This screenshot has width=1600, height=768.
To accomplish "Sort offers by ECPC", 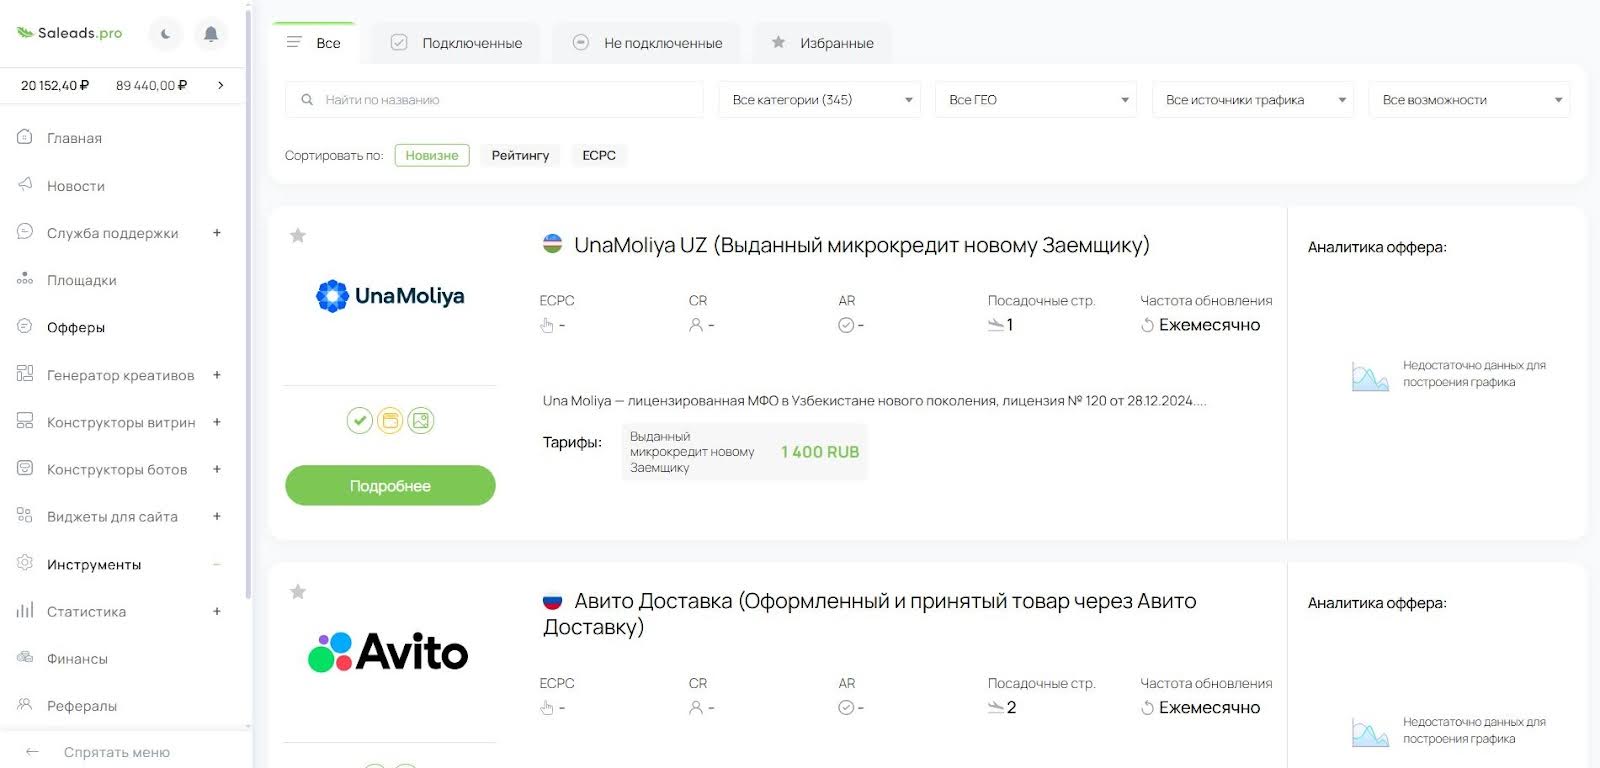I will coord(599,155).
